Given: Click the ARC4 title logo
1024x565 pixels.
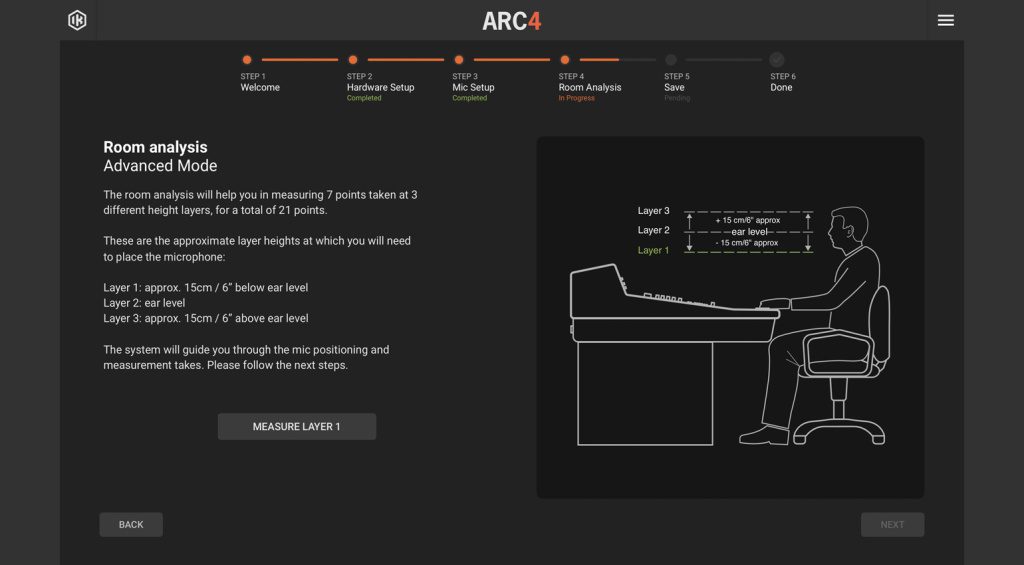Looking at the screenshot, I should (511, 21).
